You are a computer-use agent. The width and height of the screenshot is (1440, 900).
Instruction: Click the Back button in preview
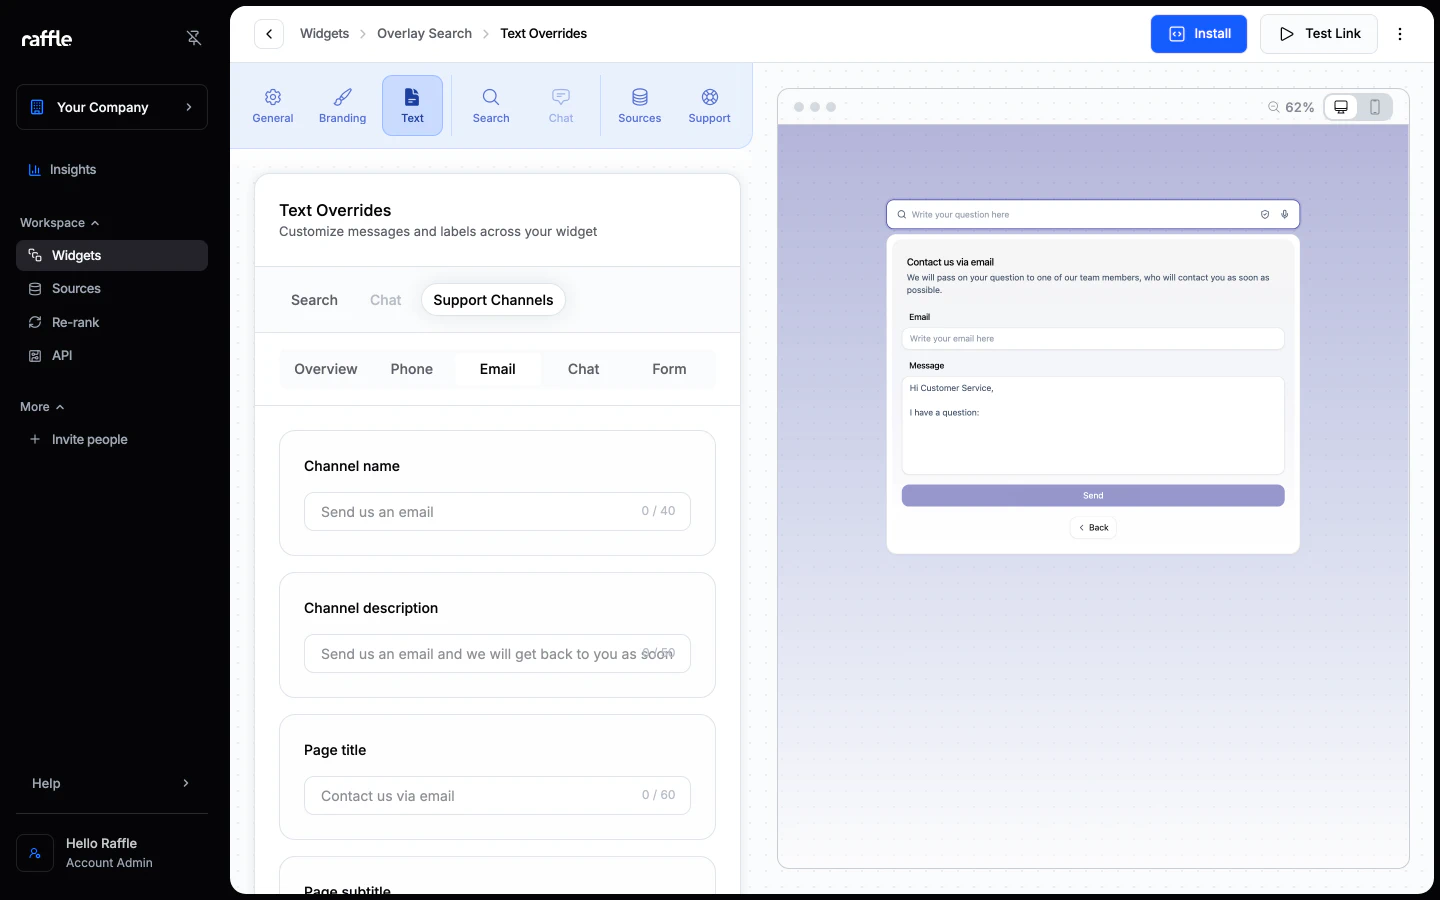(1093, 528)
